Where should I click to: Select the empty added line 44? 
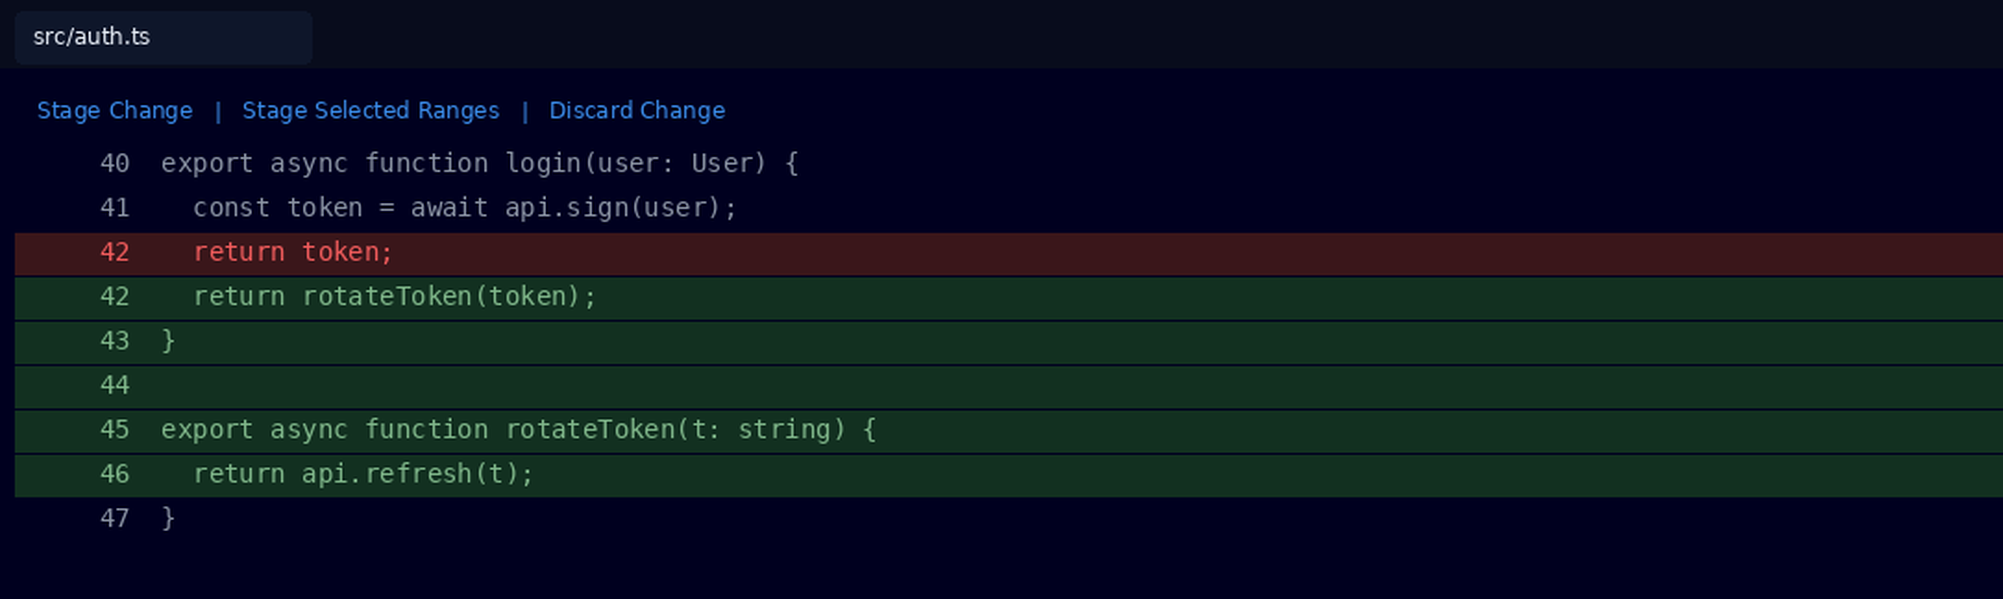(1008, 387)
